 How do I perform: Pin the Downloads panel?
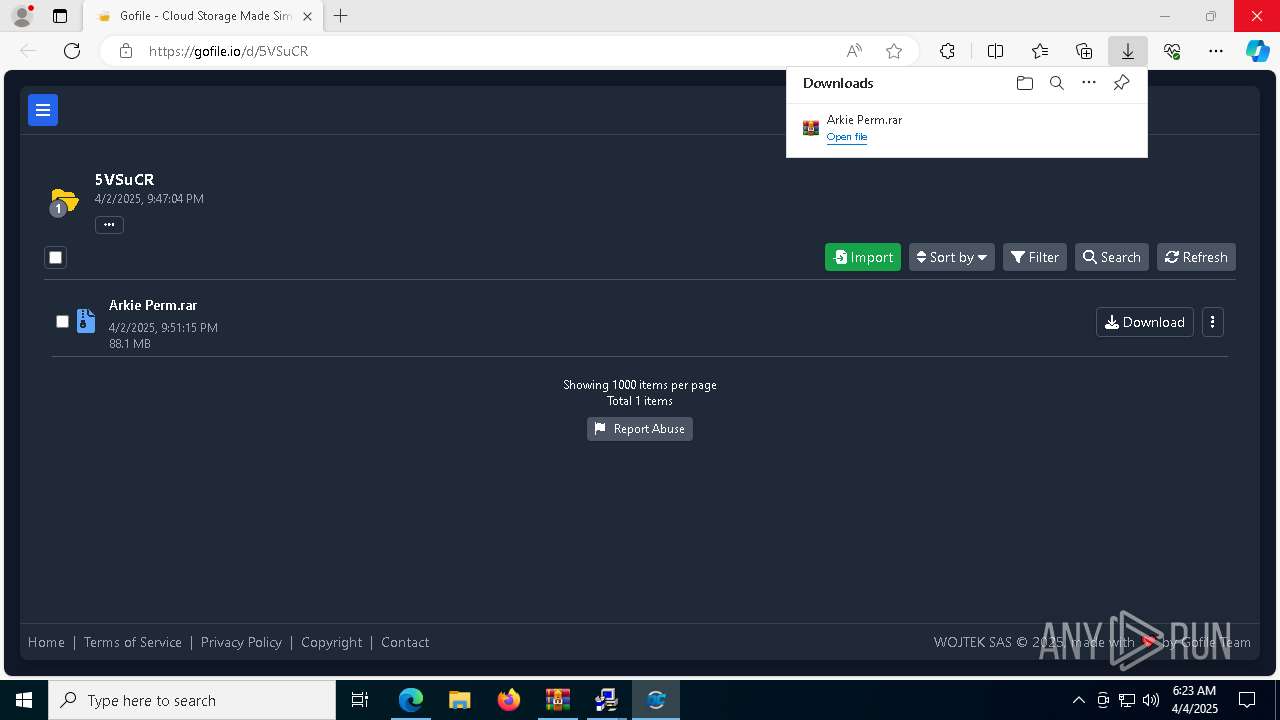[1121, 83]
